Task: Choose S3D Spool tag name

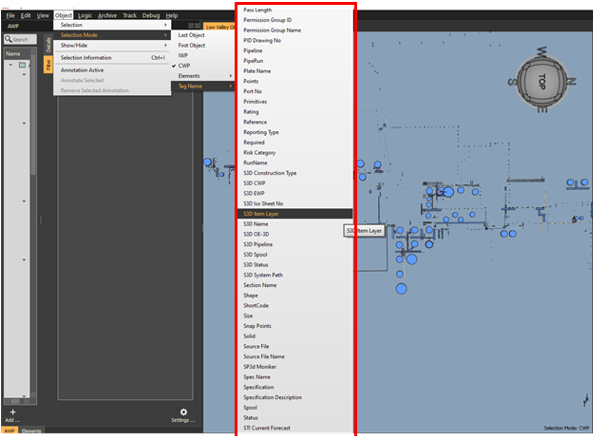Action: click(295, 255)
